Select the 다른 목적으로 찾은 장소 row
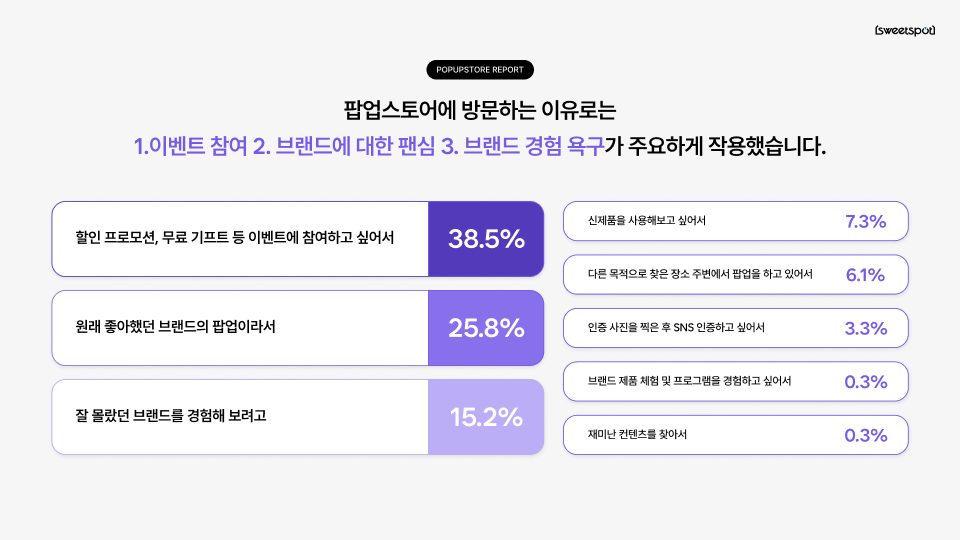The image size is (960, 540). point(700,275)
